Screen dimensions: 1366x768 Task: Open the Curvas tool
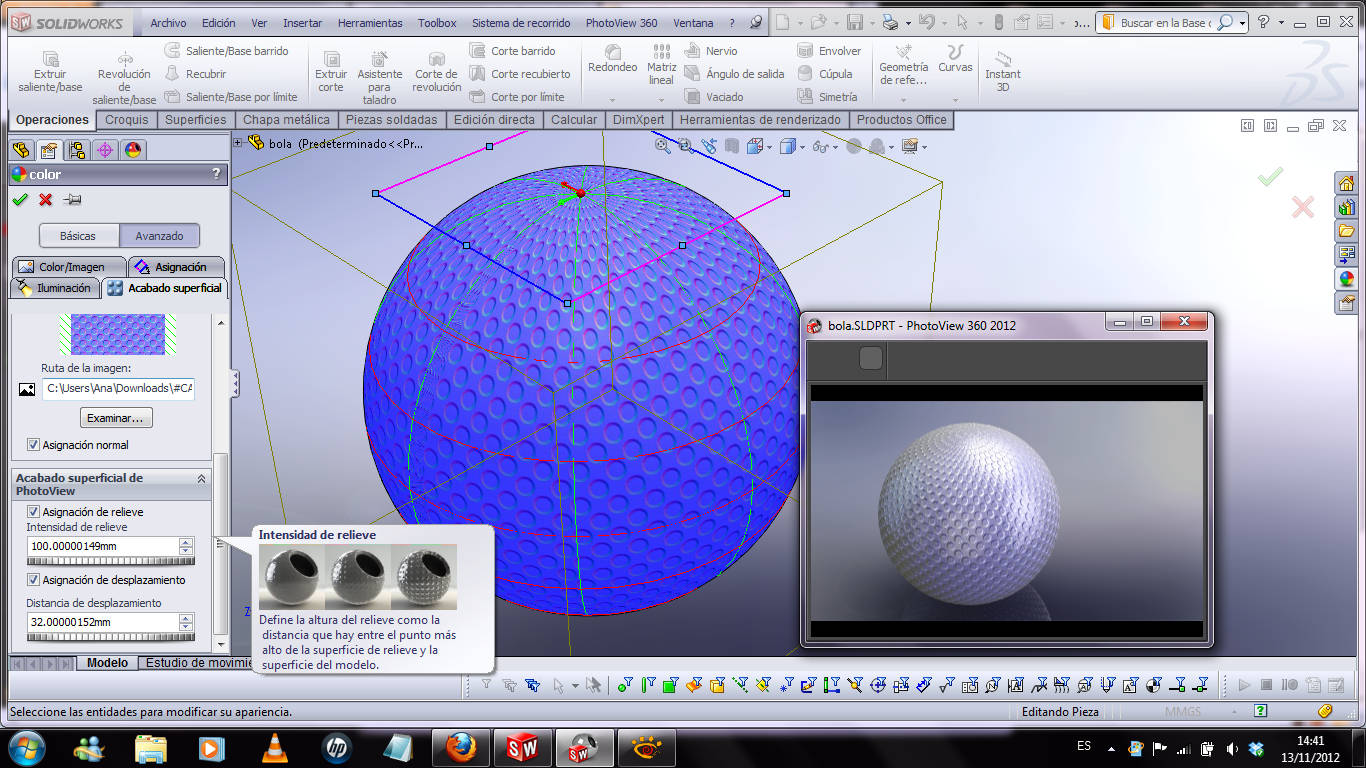(x=955, y=59)
